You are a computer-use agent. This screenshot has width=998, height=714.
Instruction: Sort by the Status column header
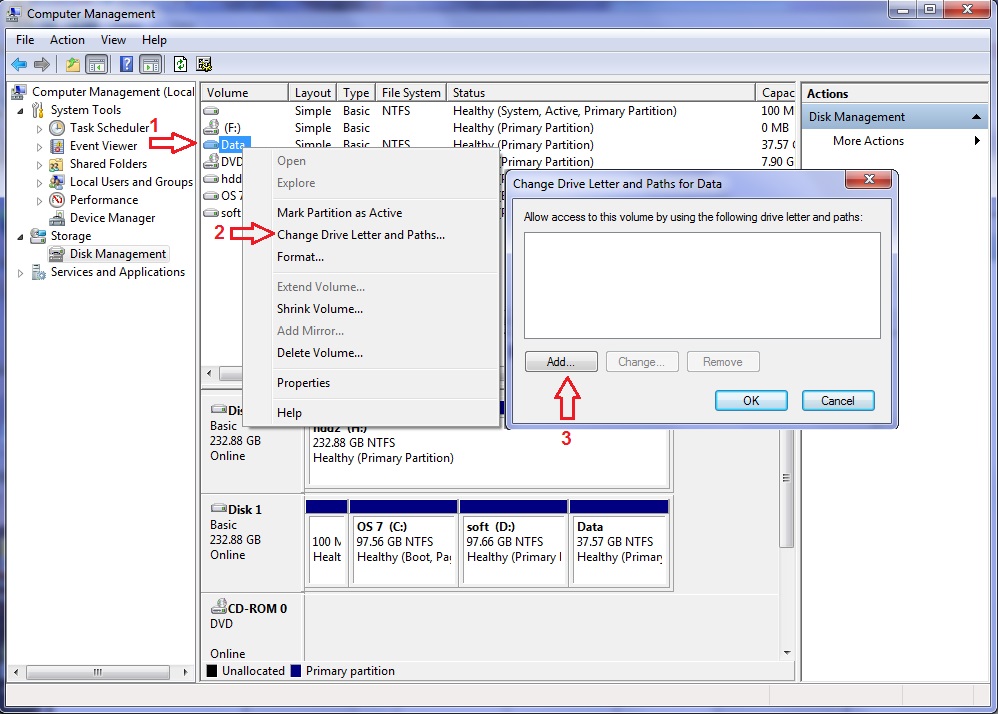(600, 93)
